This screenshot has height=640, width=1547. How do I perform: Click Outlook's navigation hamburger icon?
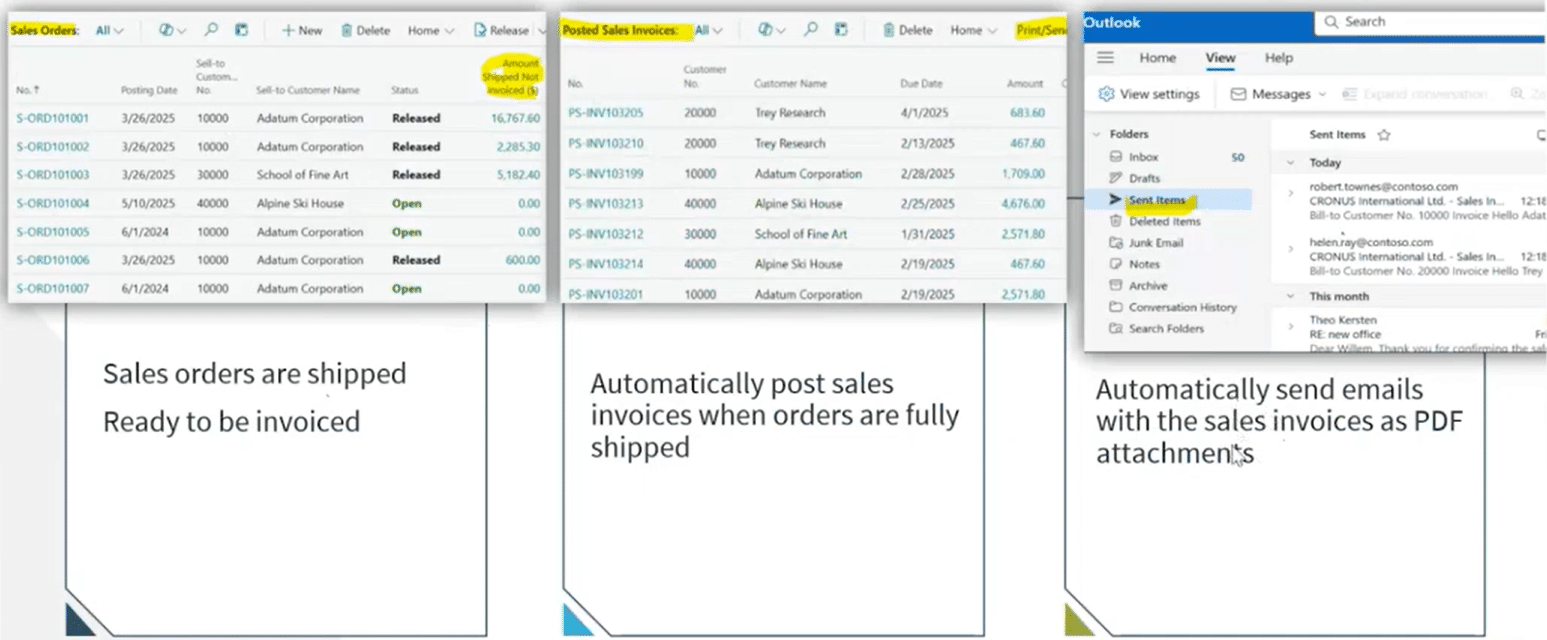1105,57
